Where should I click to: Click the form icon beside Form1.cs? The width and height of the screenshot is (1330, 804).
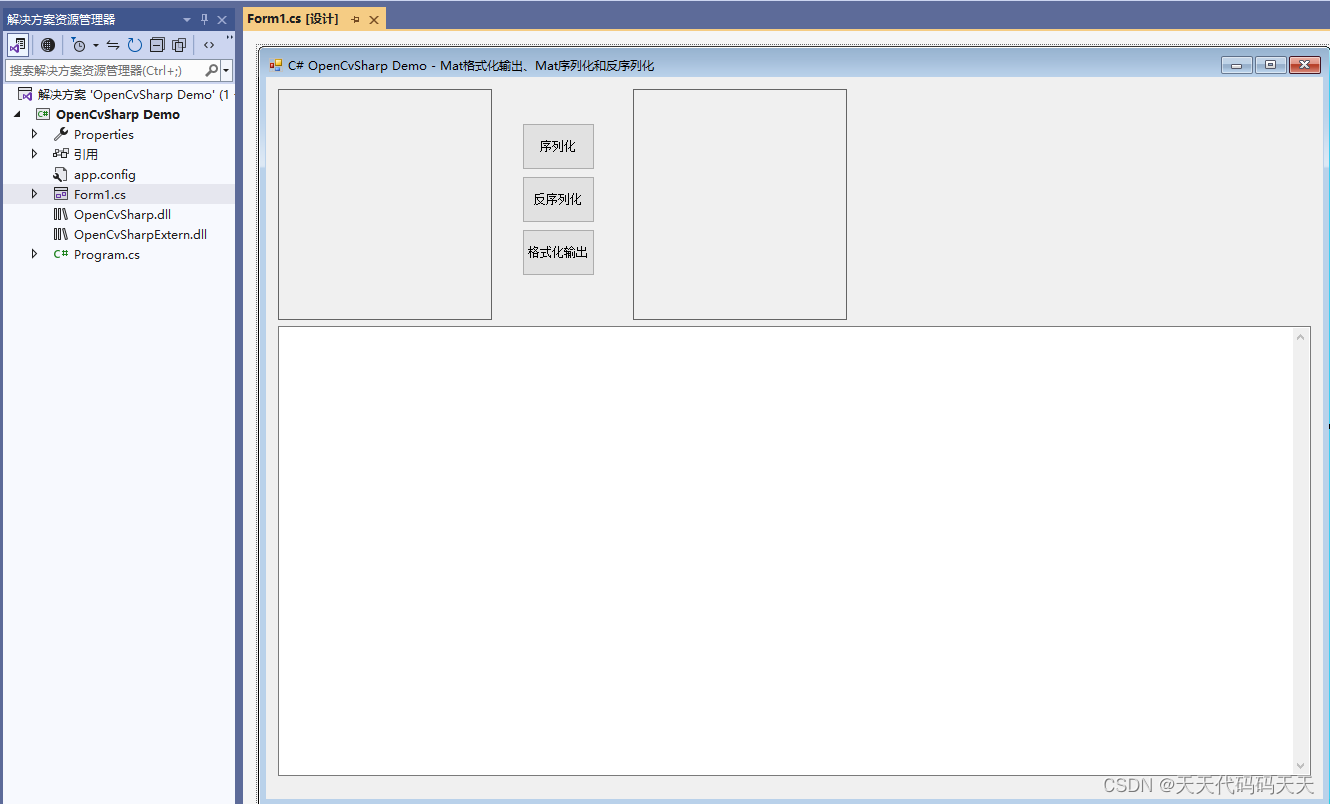point(60,194)
